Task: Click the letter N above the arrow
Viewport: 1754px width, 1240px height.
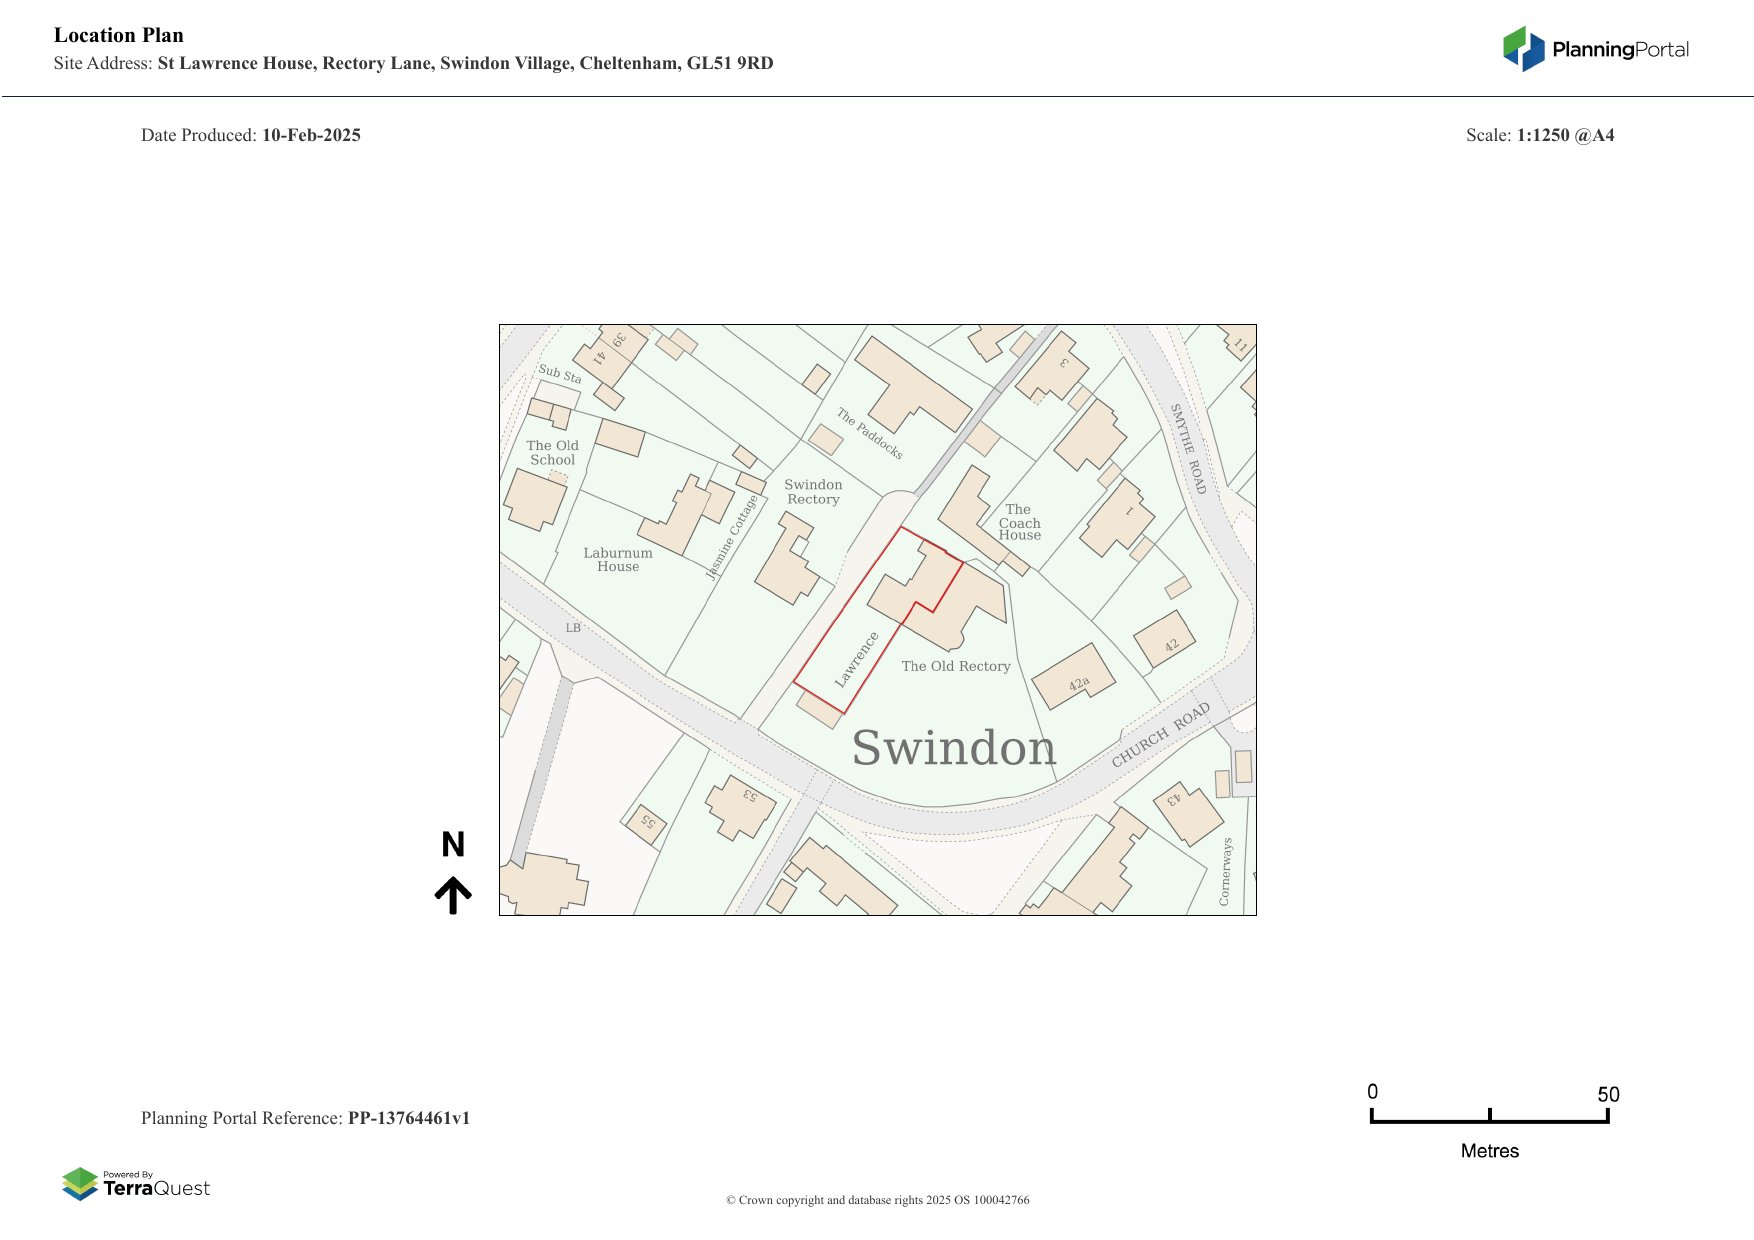Action: pyautogui.click(x=453, y=845)
